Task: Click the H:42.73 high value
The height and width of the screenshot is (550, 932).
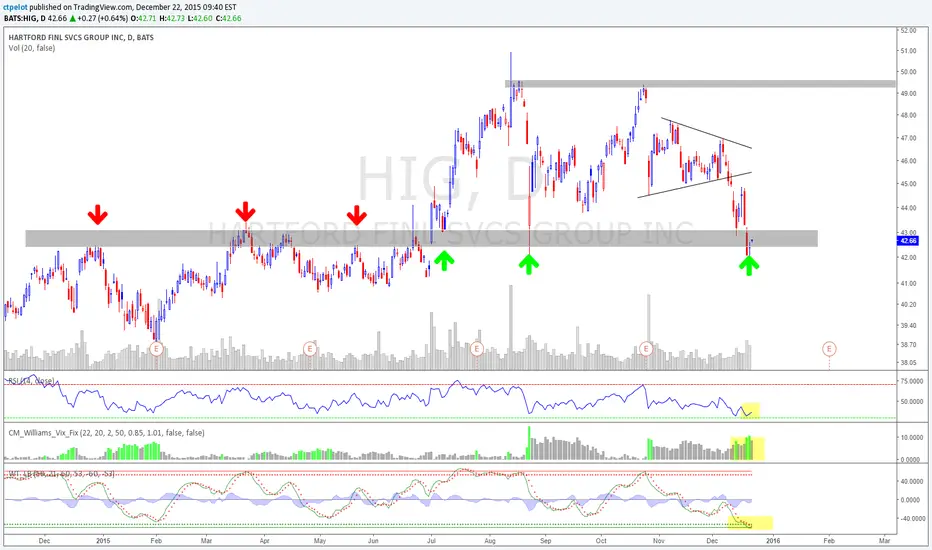Action: click(x=171, y=18)
